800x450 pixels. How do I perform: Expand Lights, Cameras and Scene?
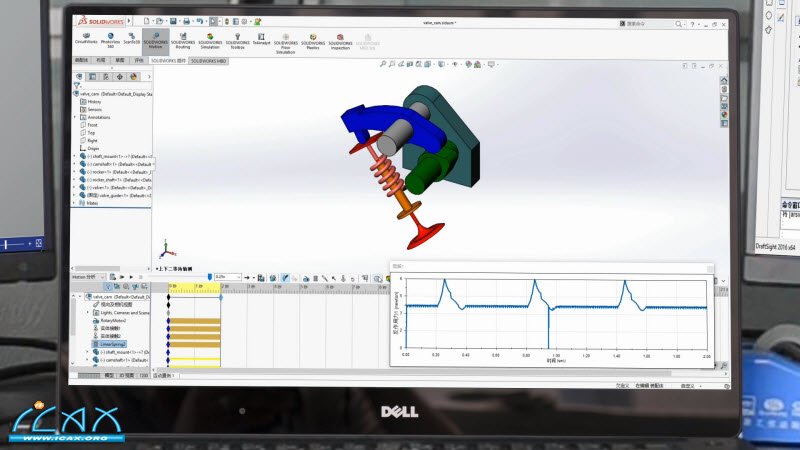pyautogui.click(x=87, y=312)
